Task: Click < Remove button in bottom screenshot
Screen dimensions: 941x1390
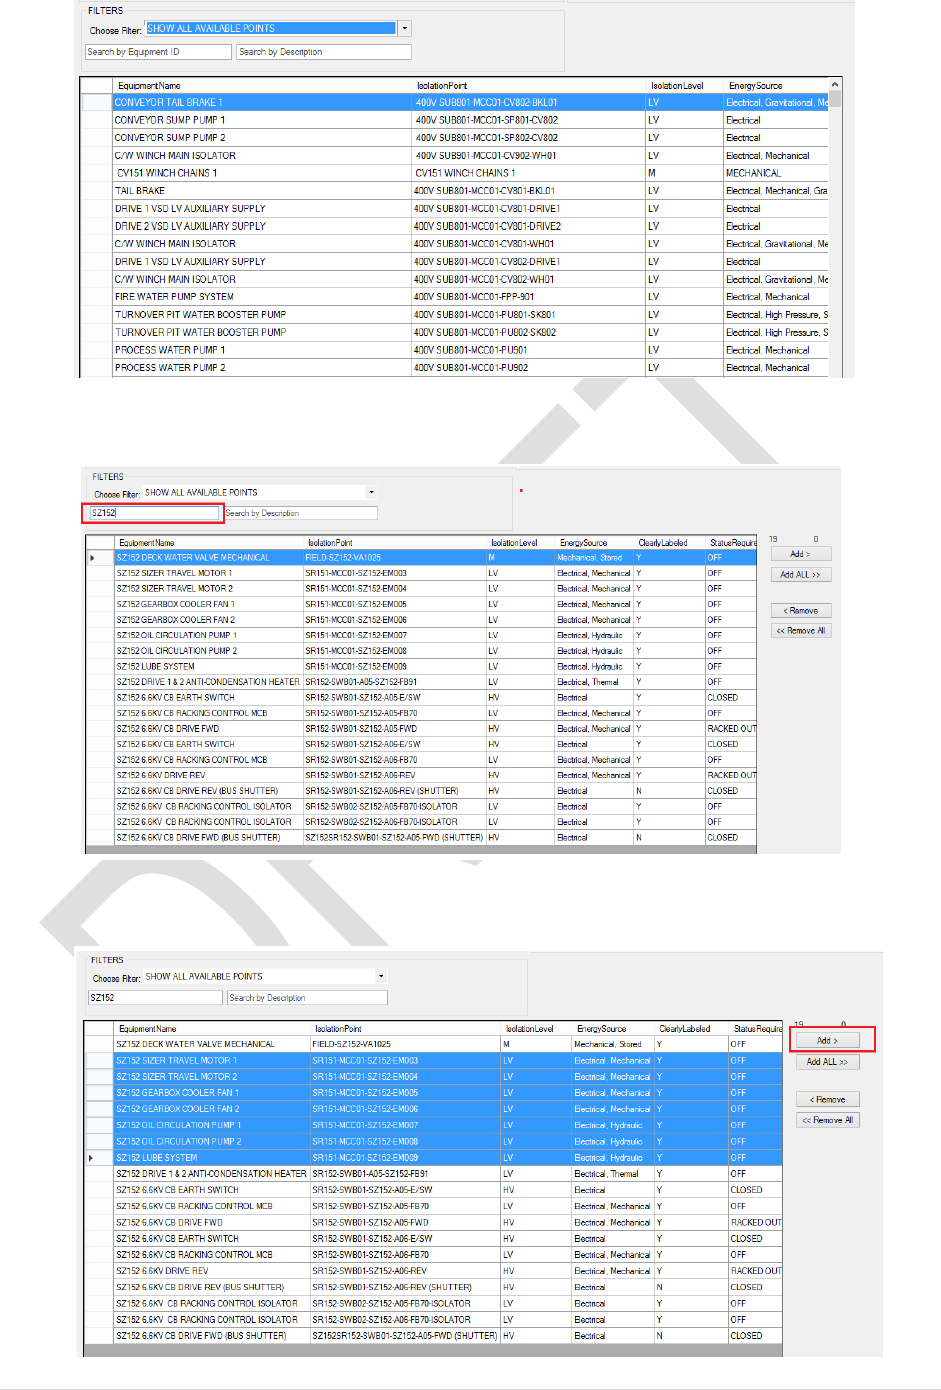Action: point(828,1100)
